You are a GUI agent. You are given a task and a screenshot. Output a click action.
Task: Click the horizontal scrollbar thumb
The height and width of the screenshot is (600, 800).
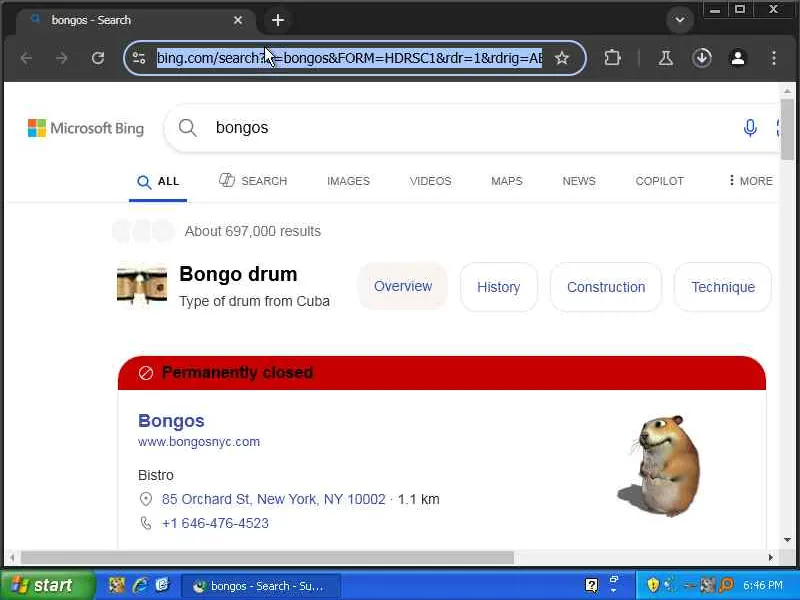tap(267, 558)
